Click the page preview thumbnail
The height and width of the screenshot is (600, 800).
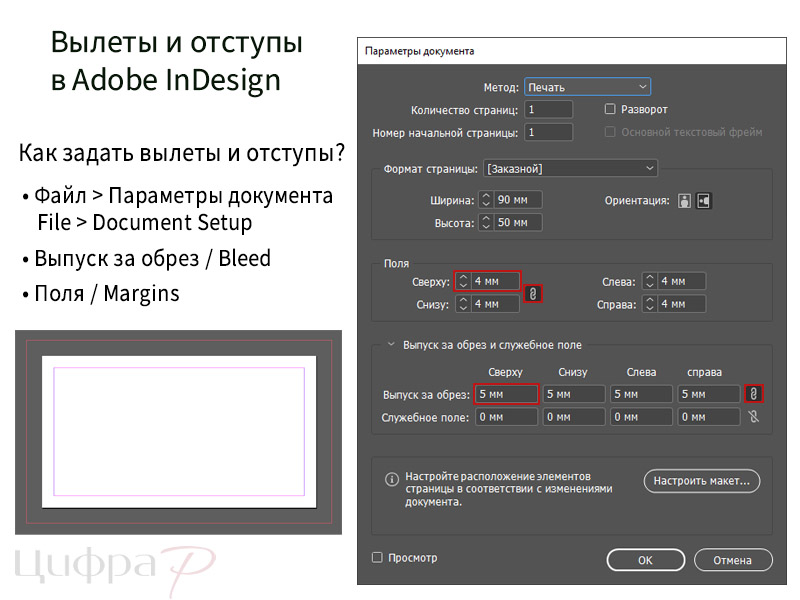click(x=179, y=432)
